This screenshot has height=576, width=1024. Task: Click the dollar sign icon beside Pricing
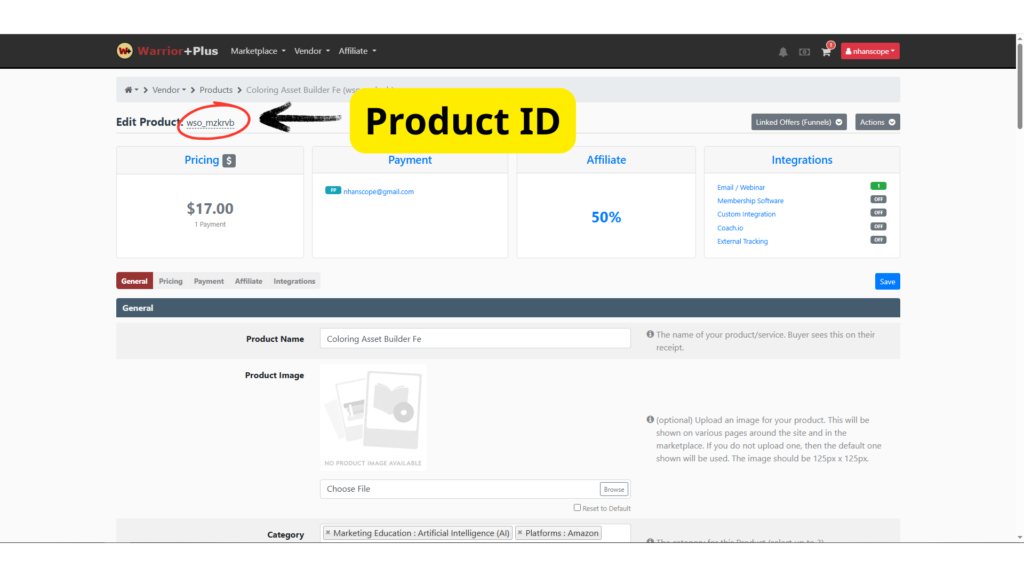tap(229, 160)
